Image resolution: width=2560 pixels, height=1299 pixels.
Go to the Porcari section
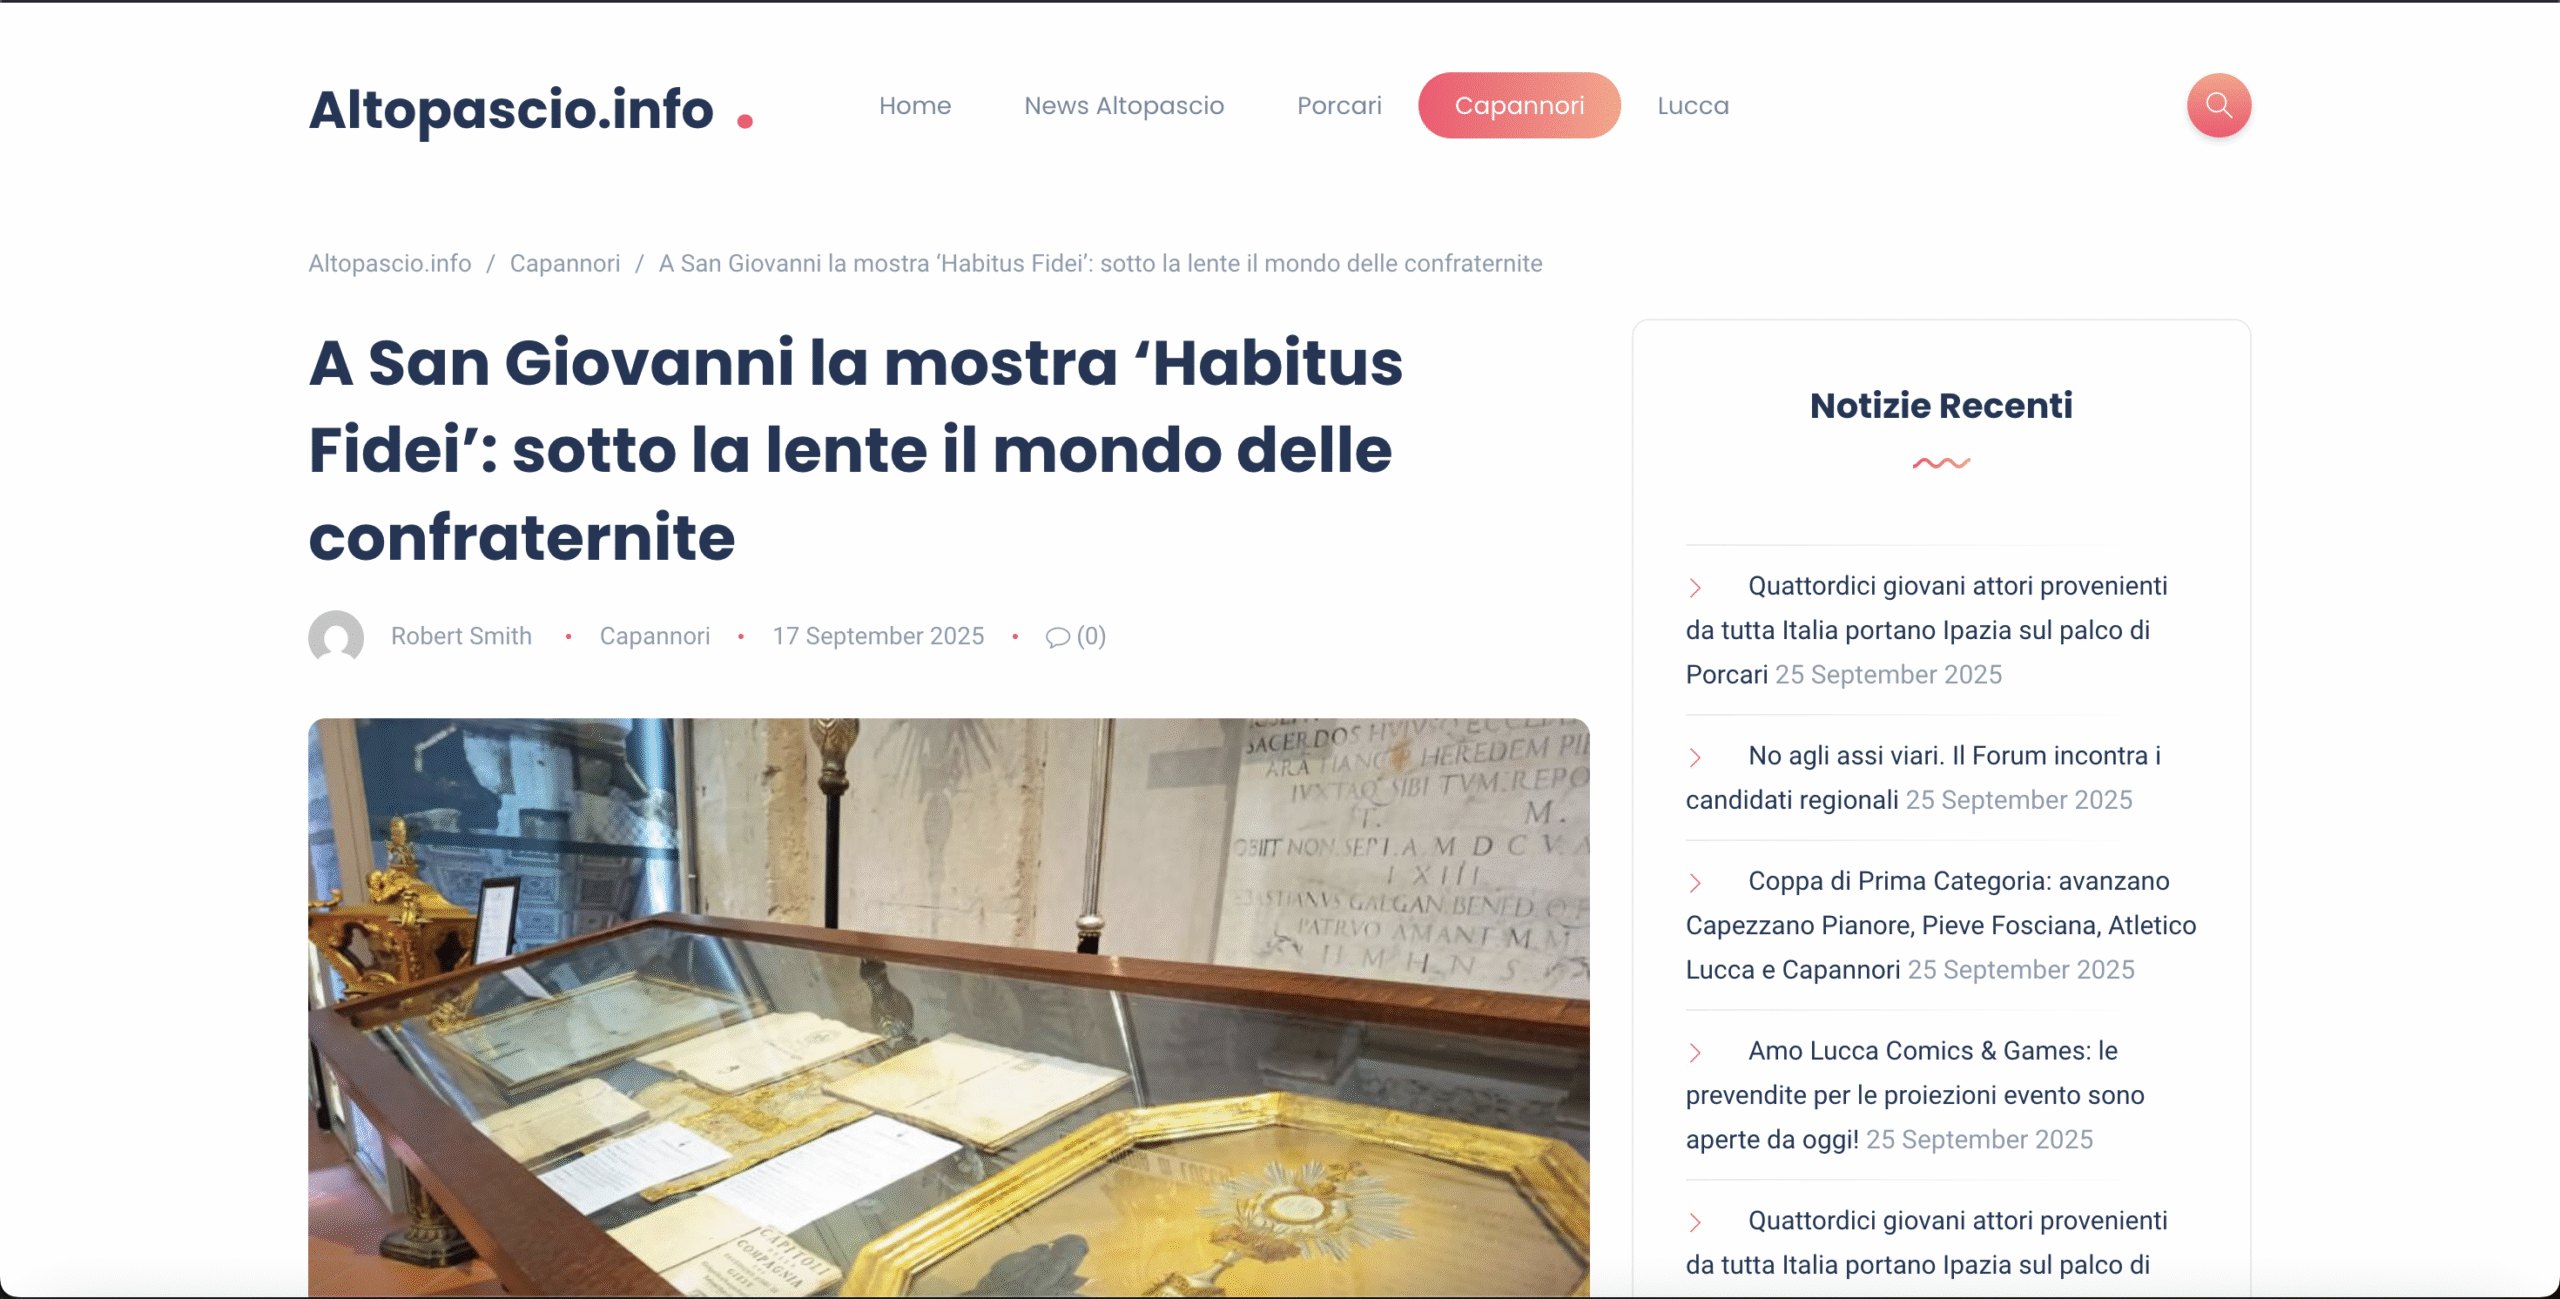[1338, 105]
